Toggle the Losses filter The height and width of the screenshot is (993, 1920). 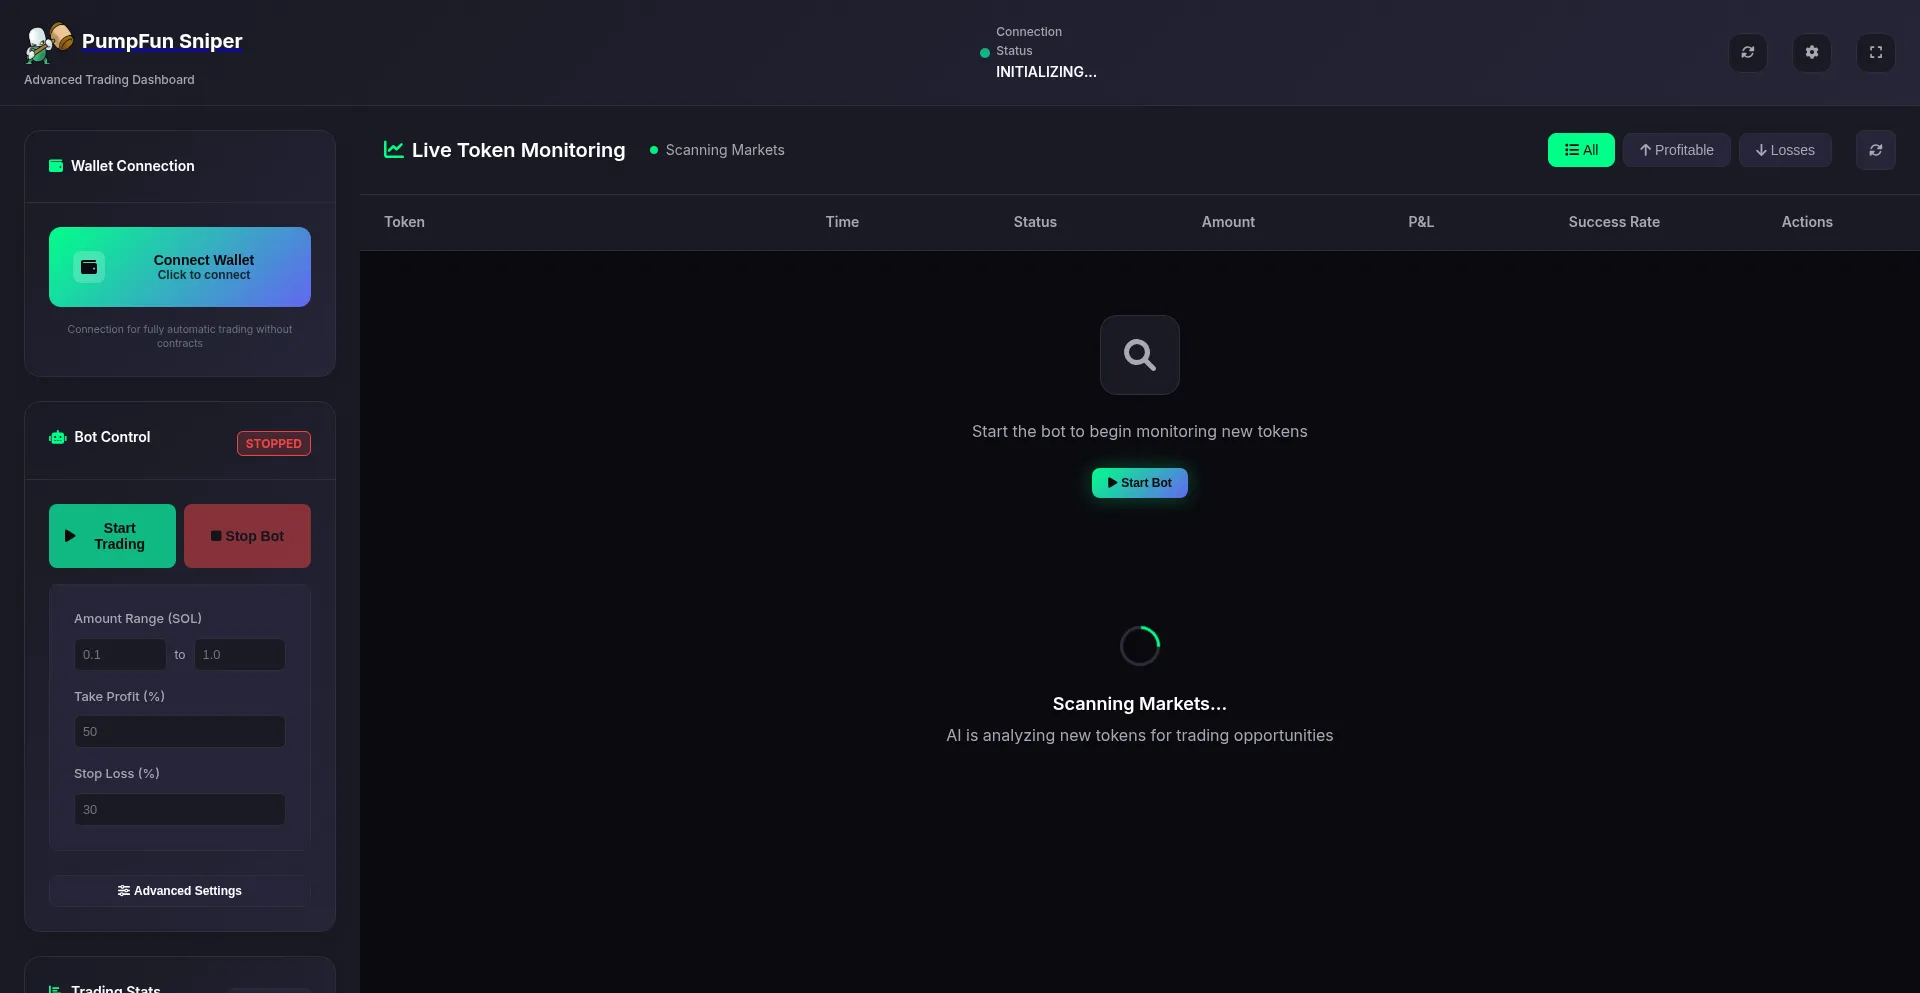(1785, 150)
